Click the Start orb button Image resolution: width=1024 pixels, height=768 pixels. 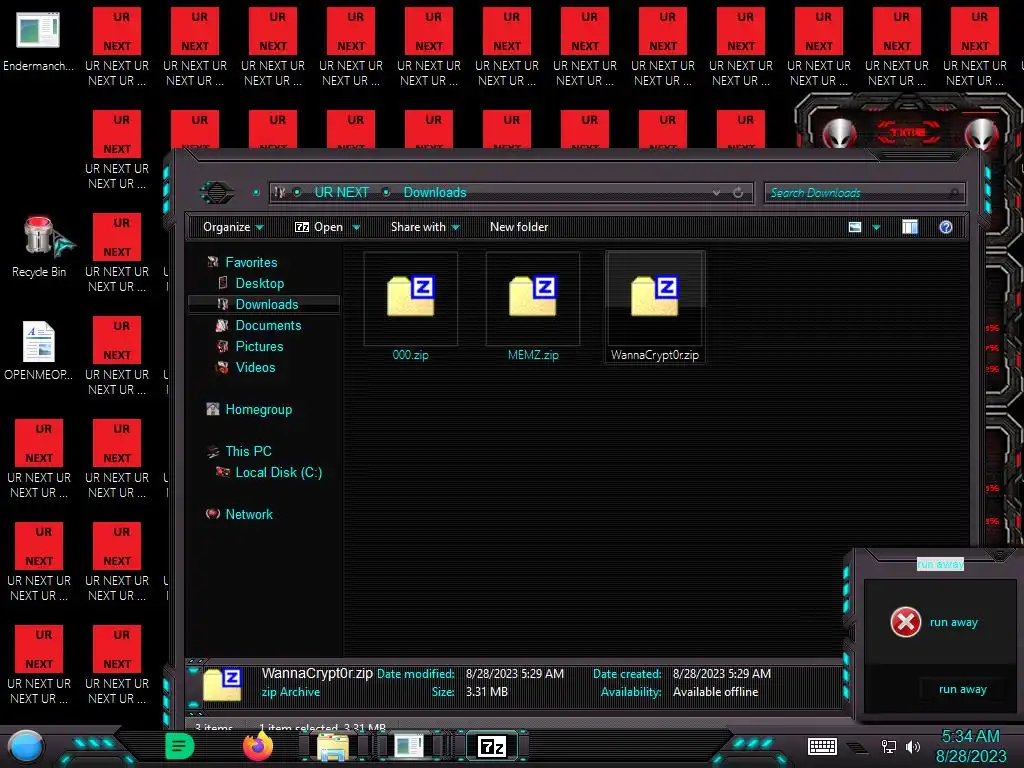[26, 747]
